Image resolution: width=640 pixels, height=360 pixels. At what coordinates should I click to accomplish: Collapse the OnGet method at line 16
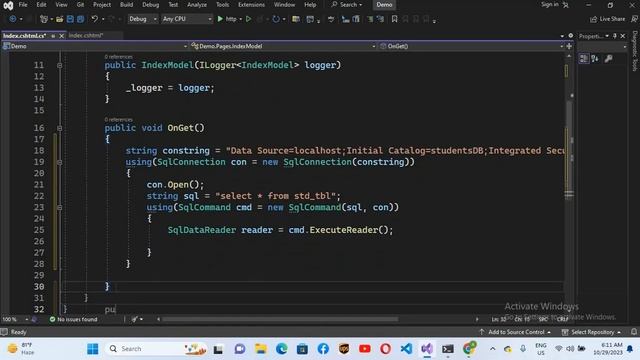(60, 128)
